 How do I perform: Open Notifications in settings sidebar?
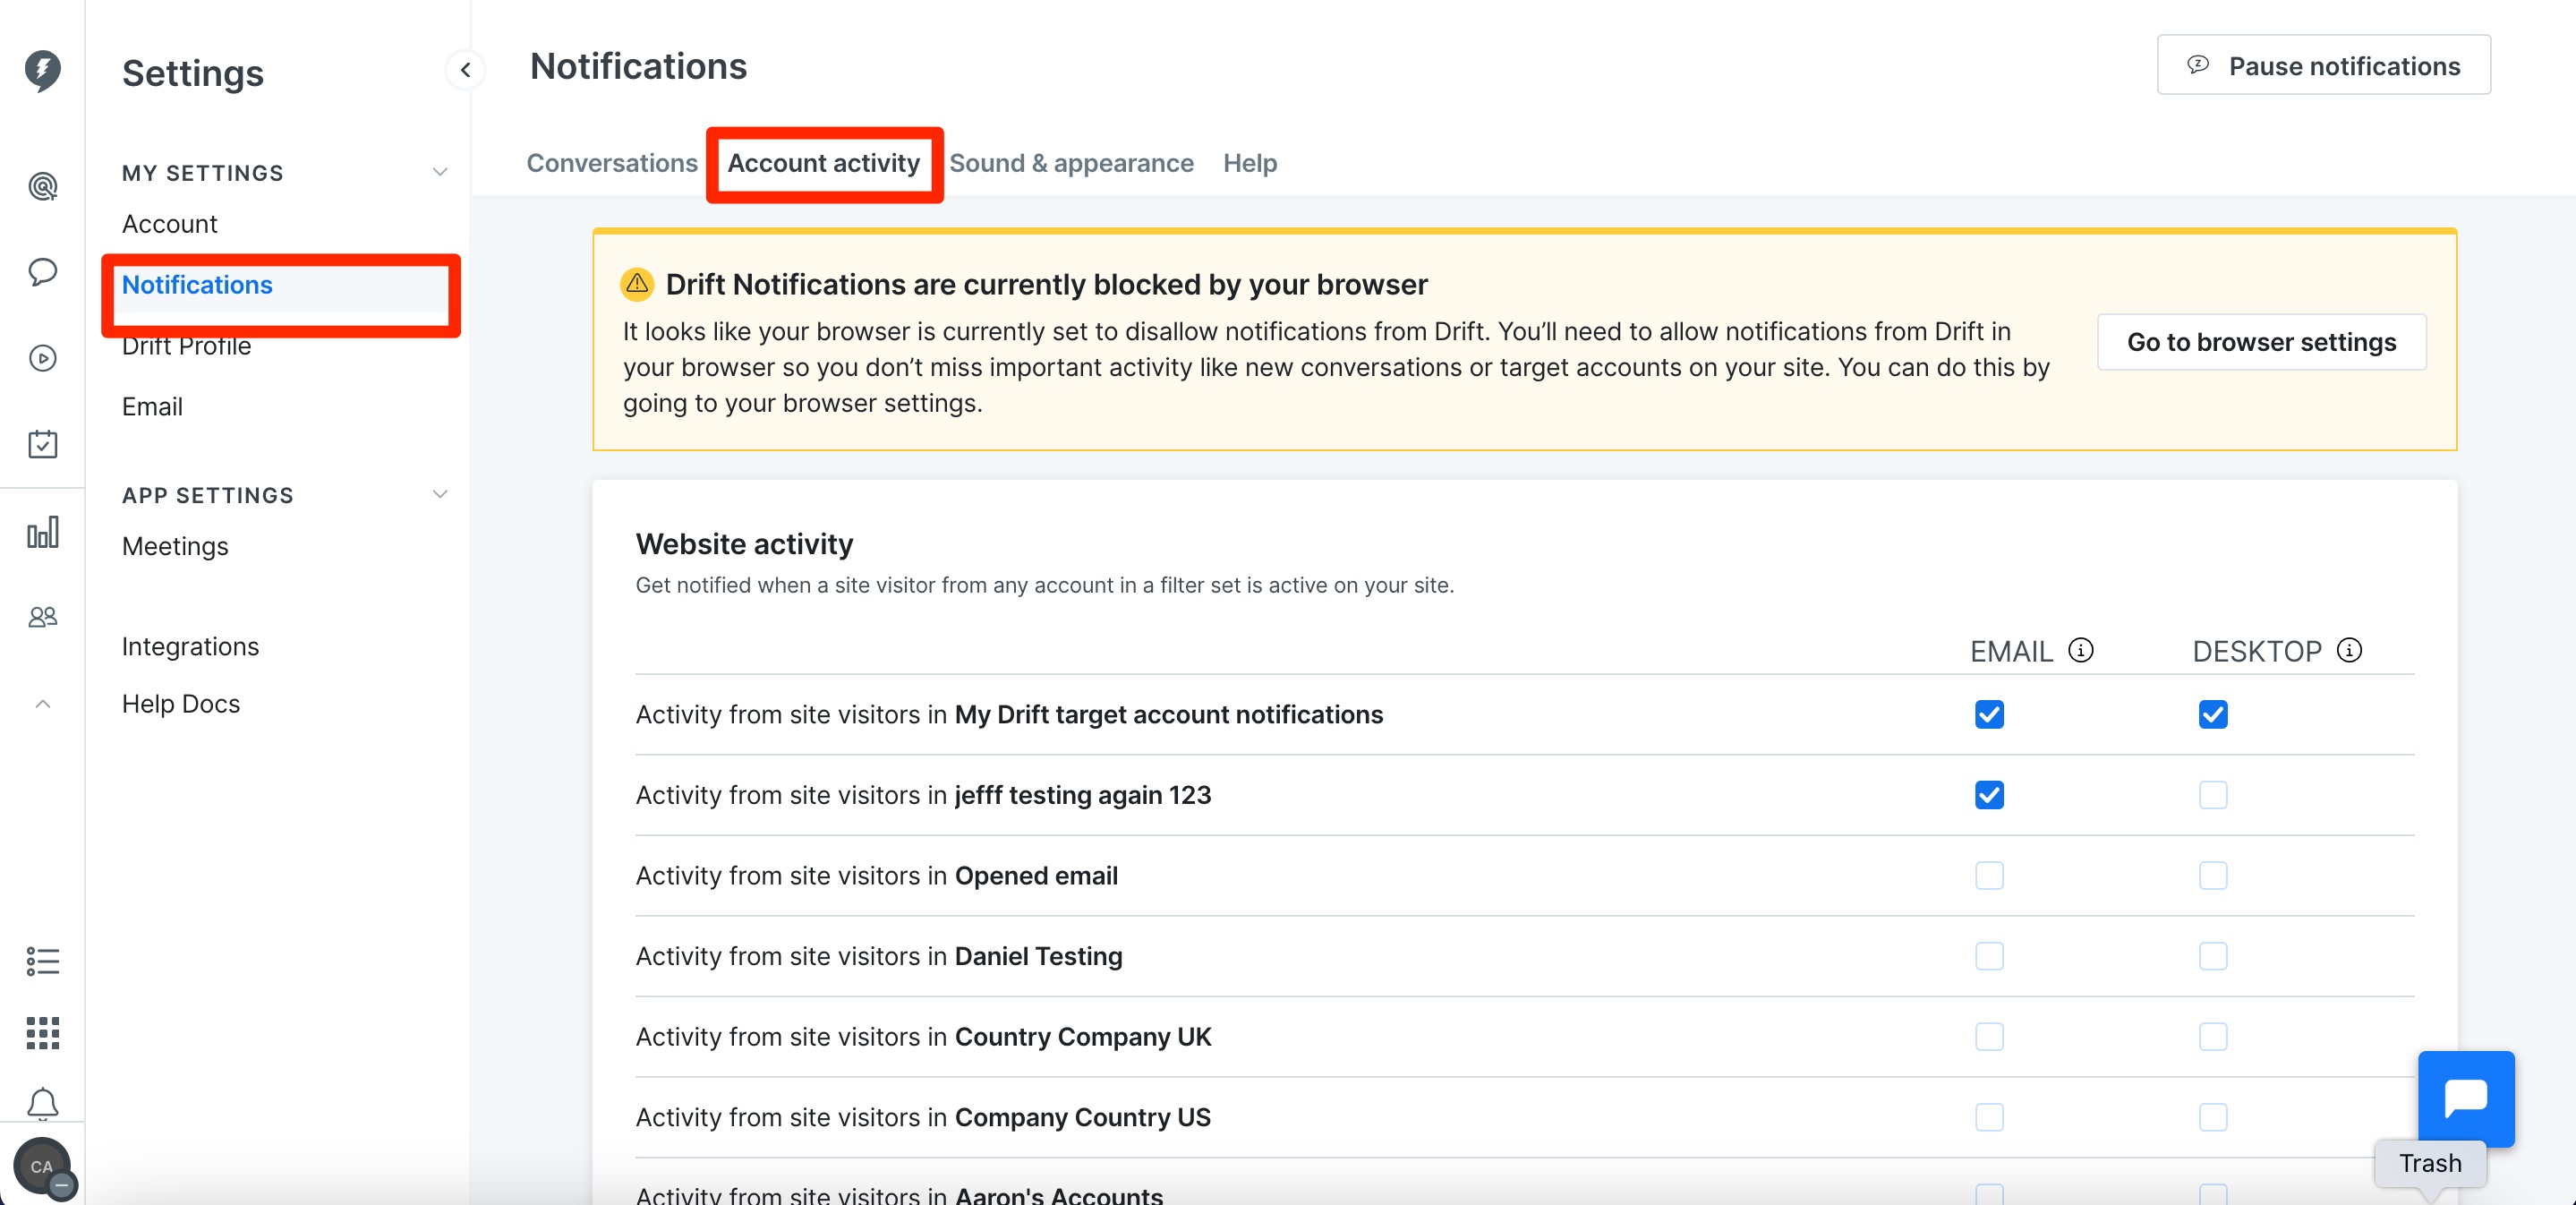[x=197, y=285]
